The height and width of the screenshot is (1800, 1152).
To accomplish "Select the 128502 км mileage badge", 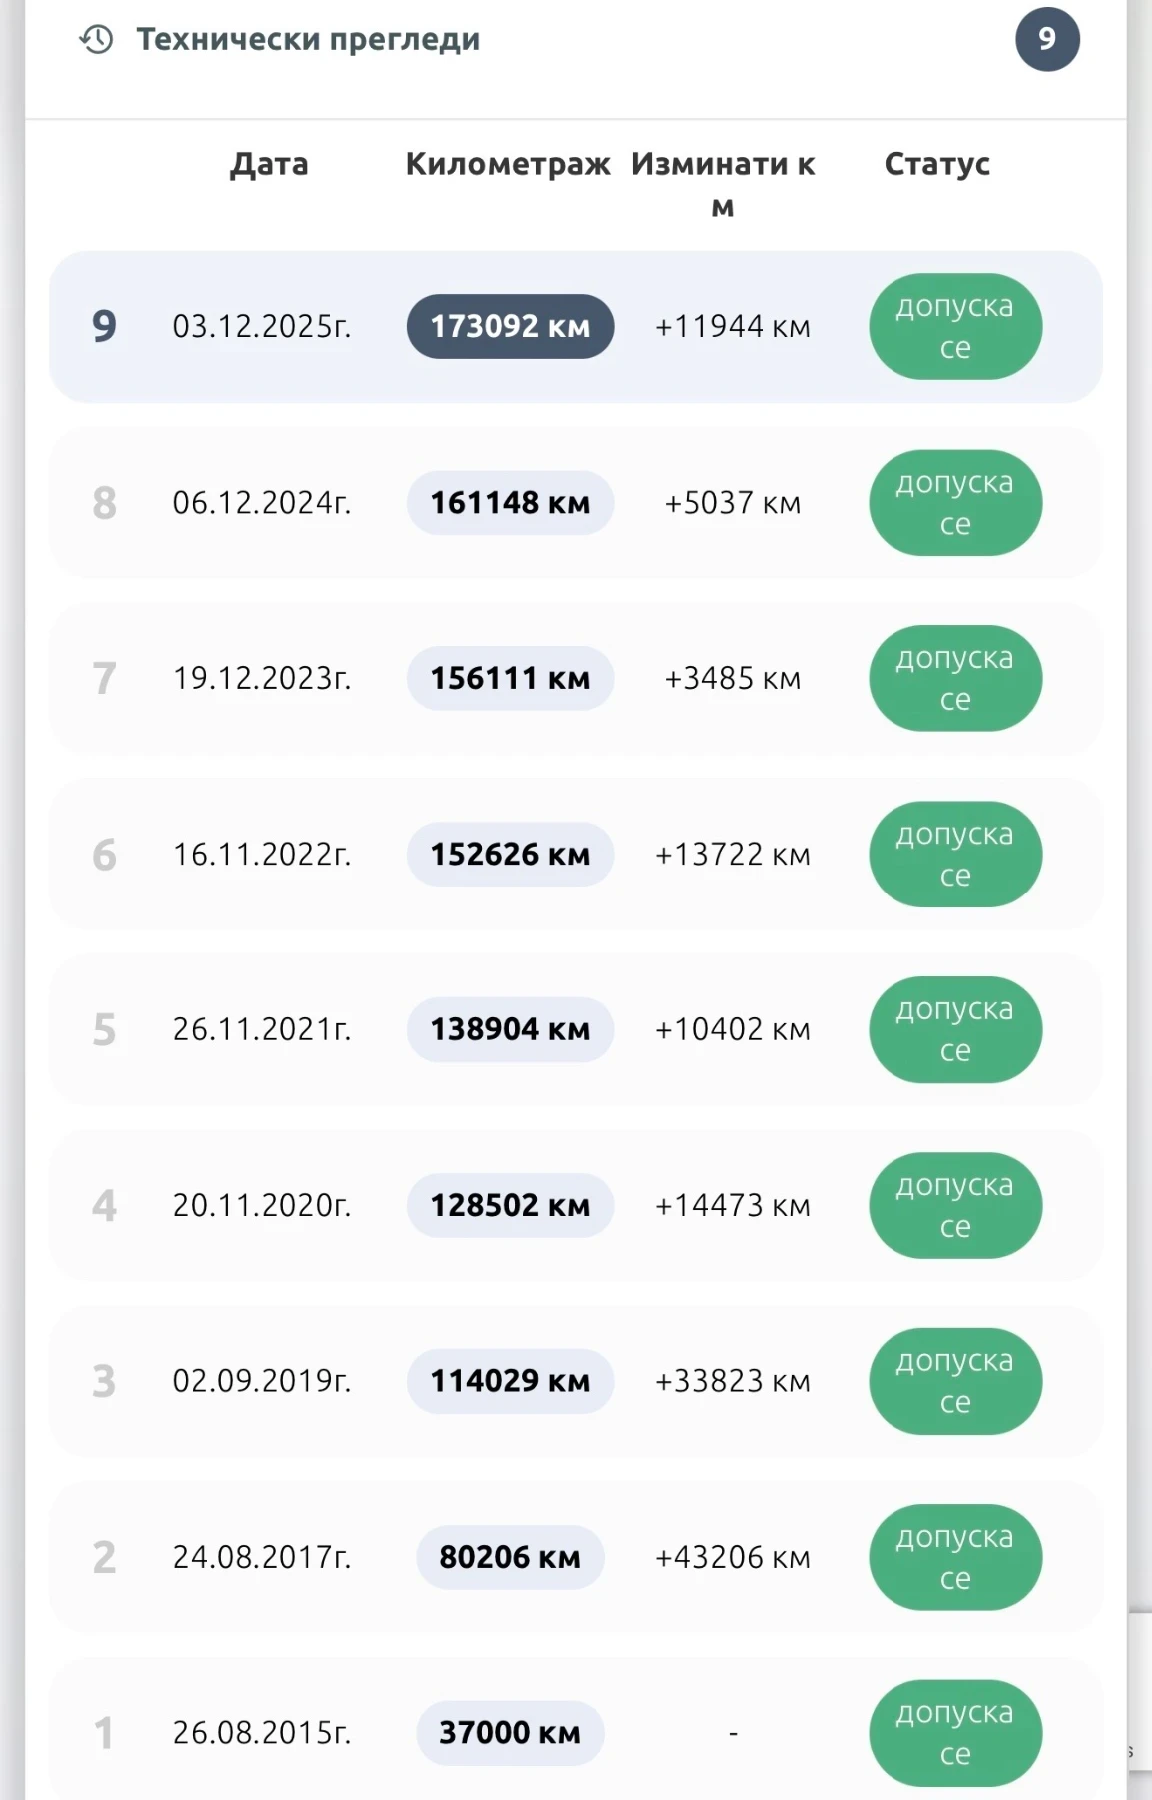I will tap(510, 1205).
